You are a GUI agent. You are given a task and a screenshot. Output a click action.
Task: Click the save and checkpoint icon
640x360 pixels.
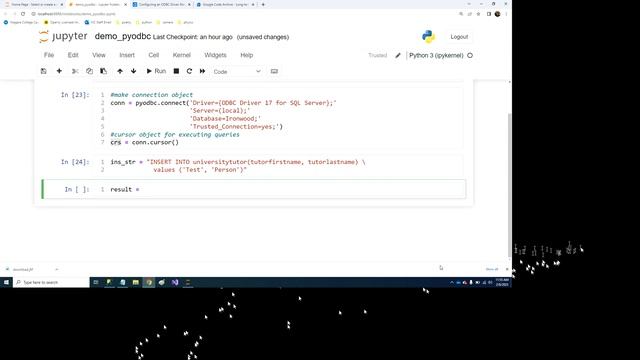pyautogui.click(x=44, y=71)
